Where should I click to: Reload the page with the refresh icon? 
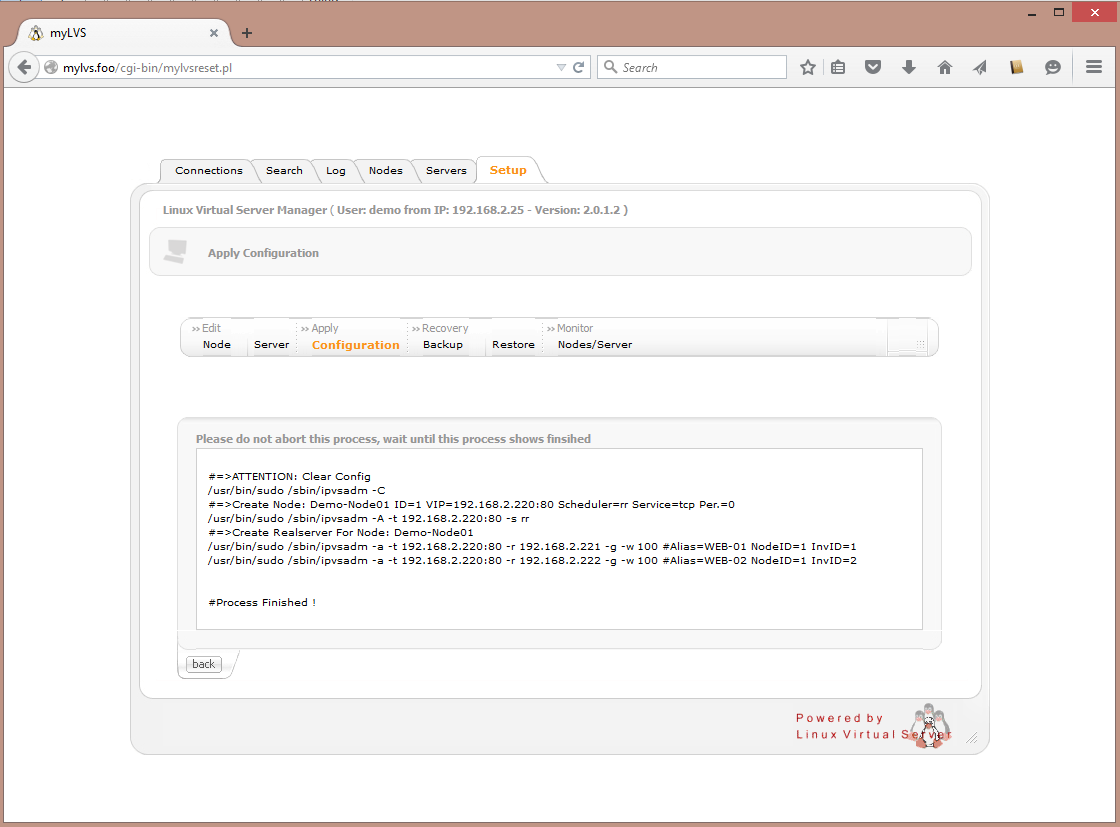(578, 67)
